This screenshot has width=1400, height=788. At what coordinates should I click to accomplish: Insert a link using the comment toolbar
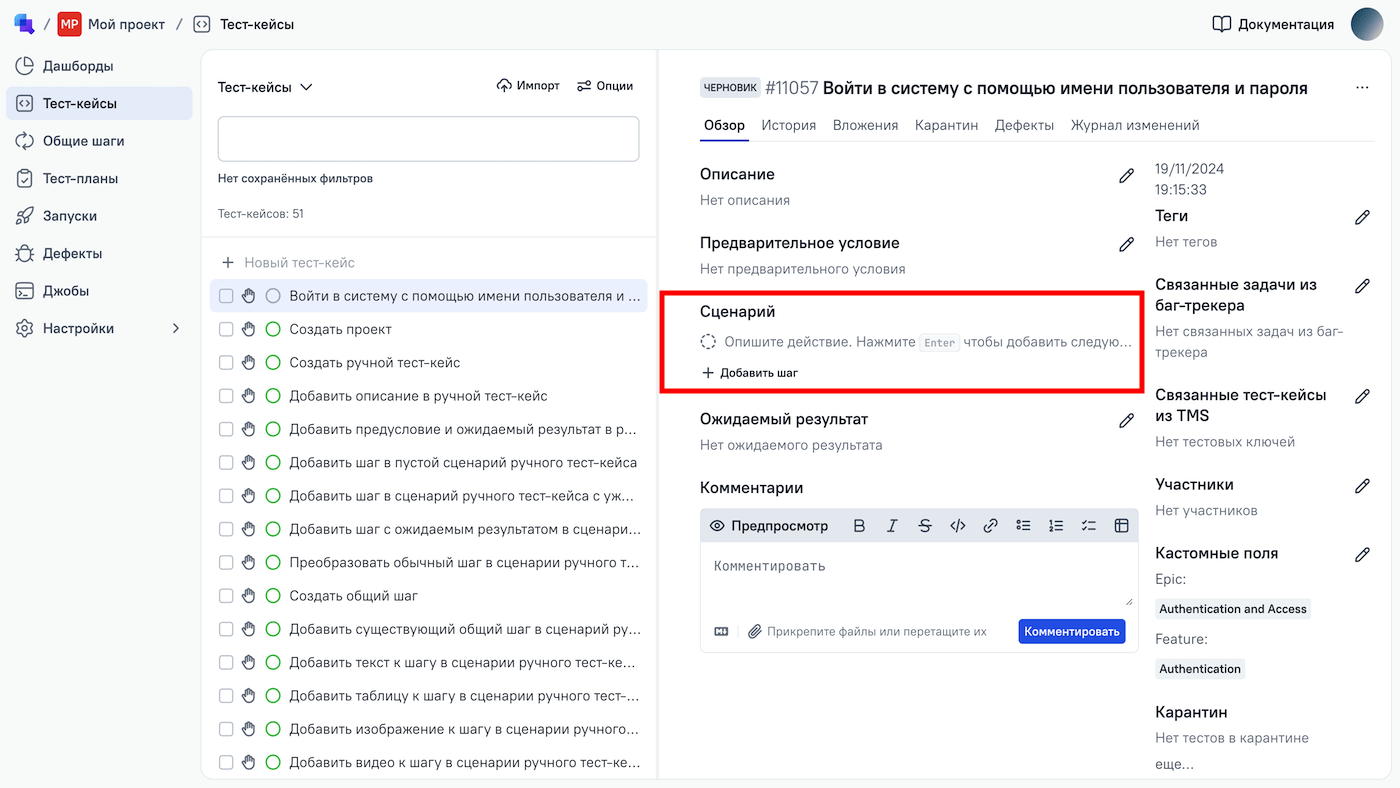click(x=990, y=526)
